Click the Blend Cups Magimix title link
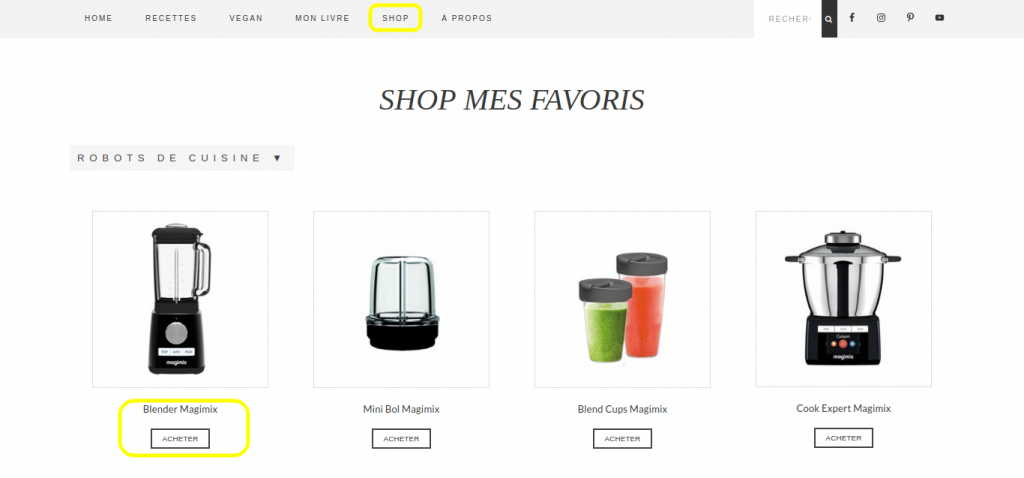This screenshot has width=1024, height=478. pos(622,409)
